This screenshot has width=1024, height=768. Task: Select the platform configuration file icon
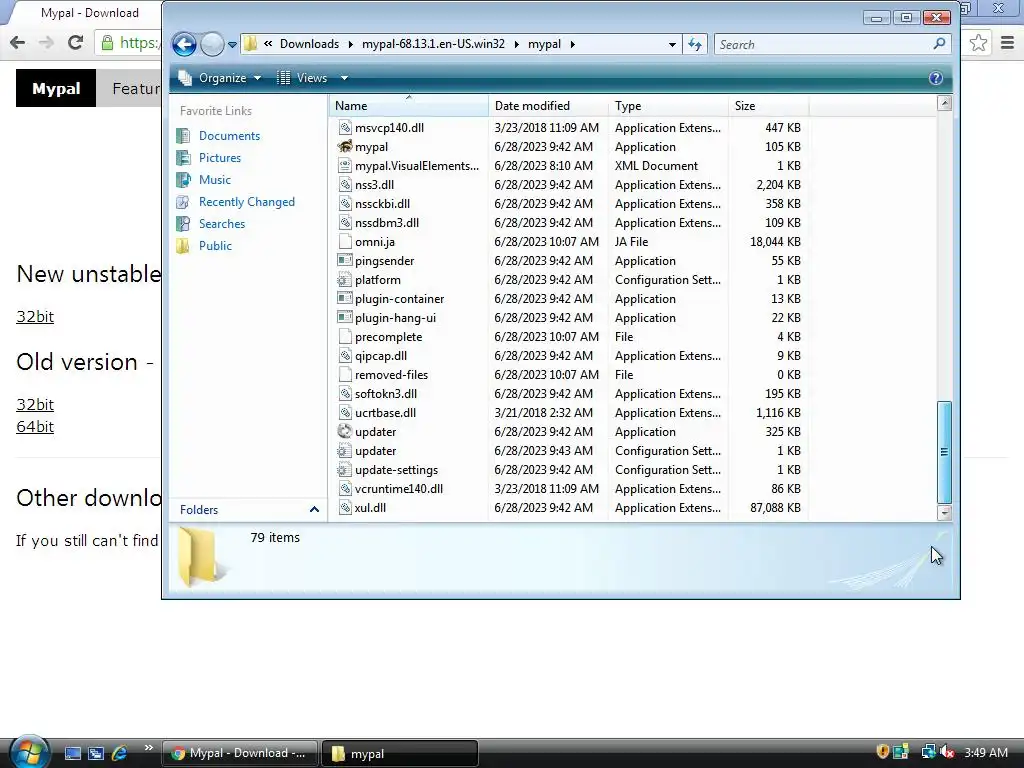(x=345, y=280)
